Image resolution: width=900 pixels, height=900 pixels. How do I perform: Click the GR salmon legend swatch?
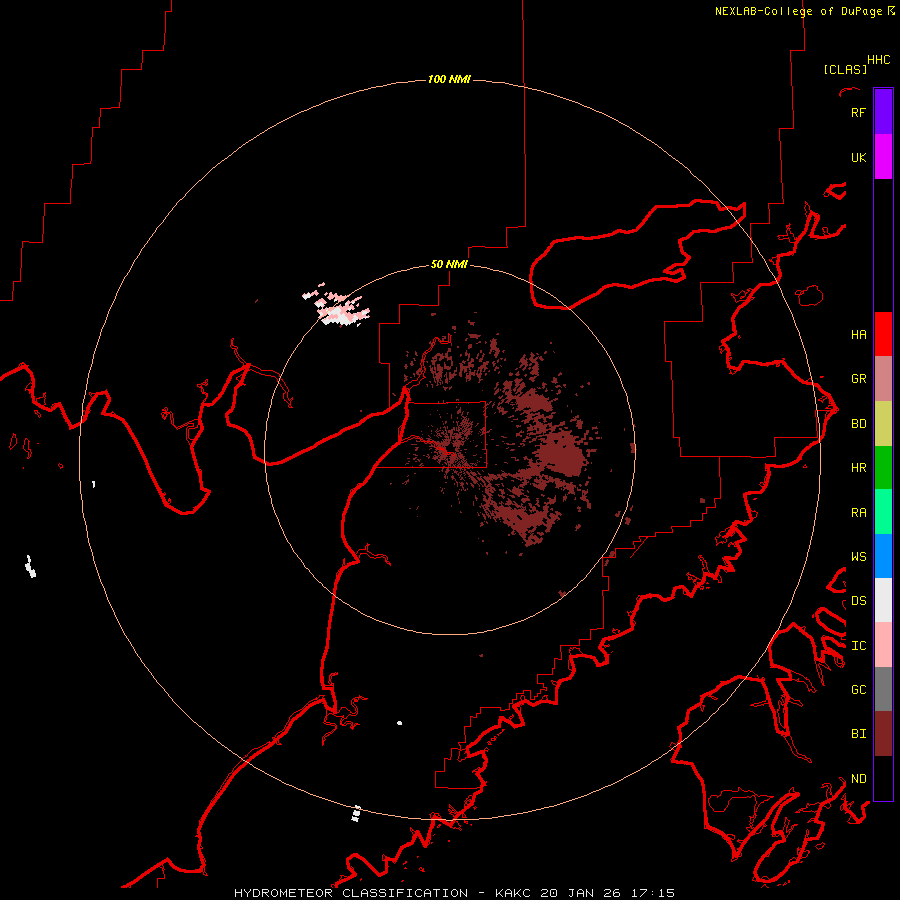883,379
